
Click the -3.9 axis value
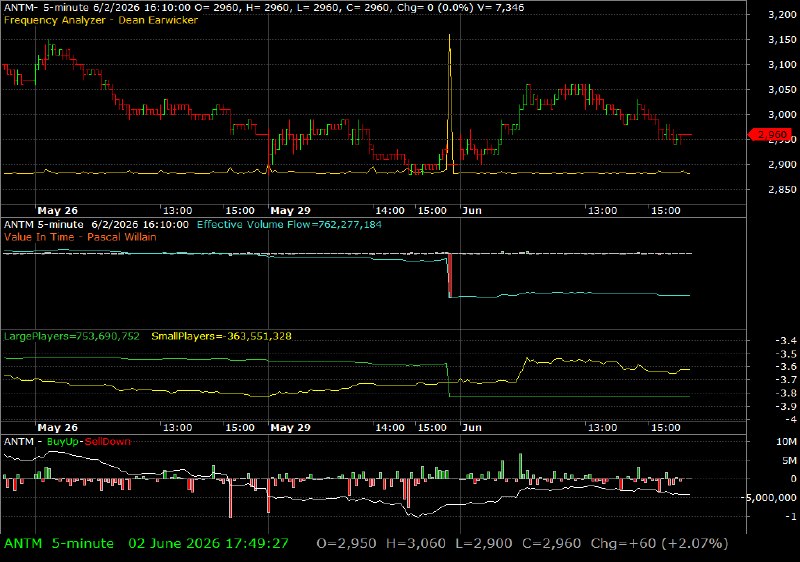pyautogui.click(x=786, y=406)
